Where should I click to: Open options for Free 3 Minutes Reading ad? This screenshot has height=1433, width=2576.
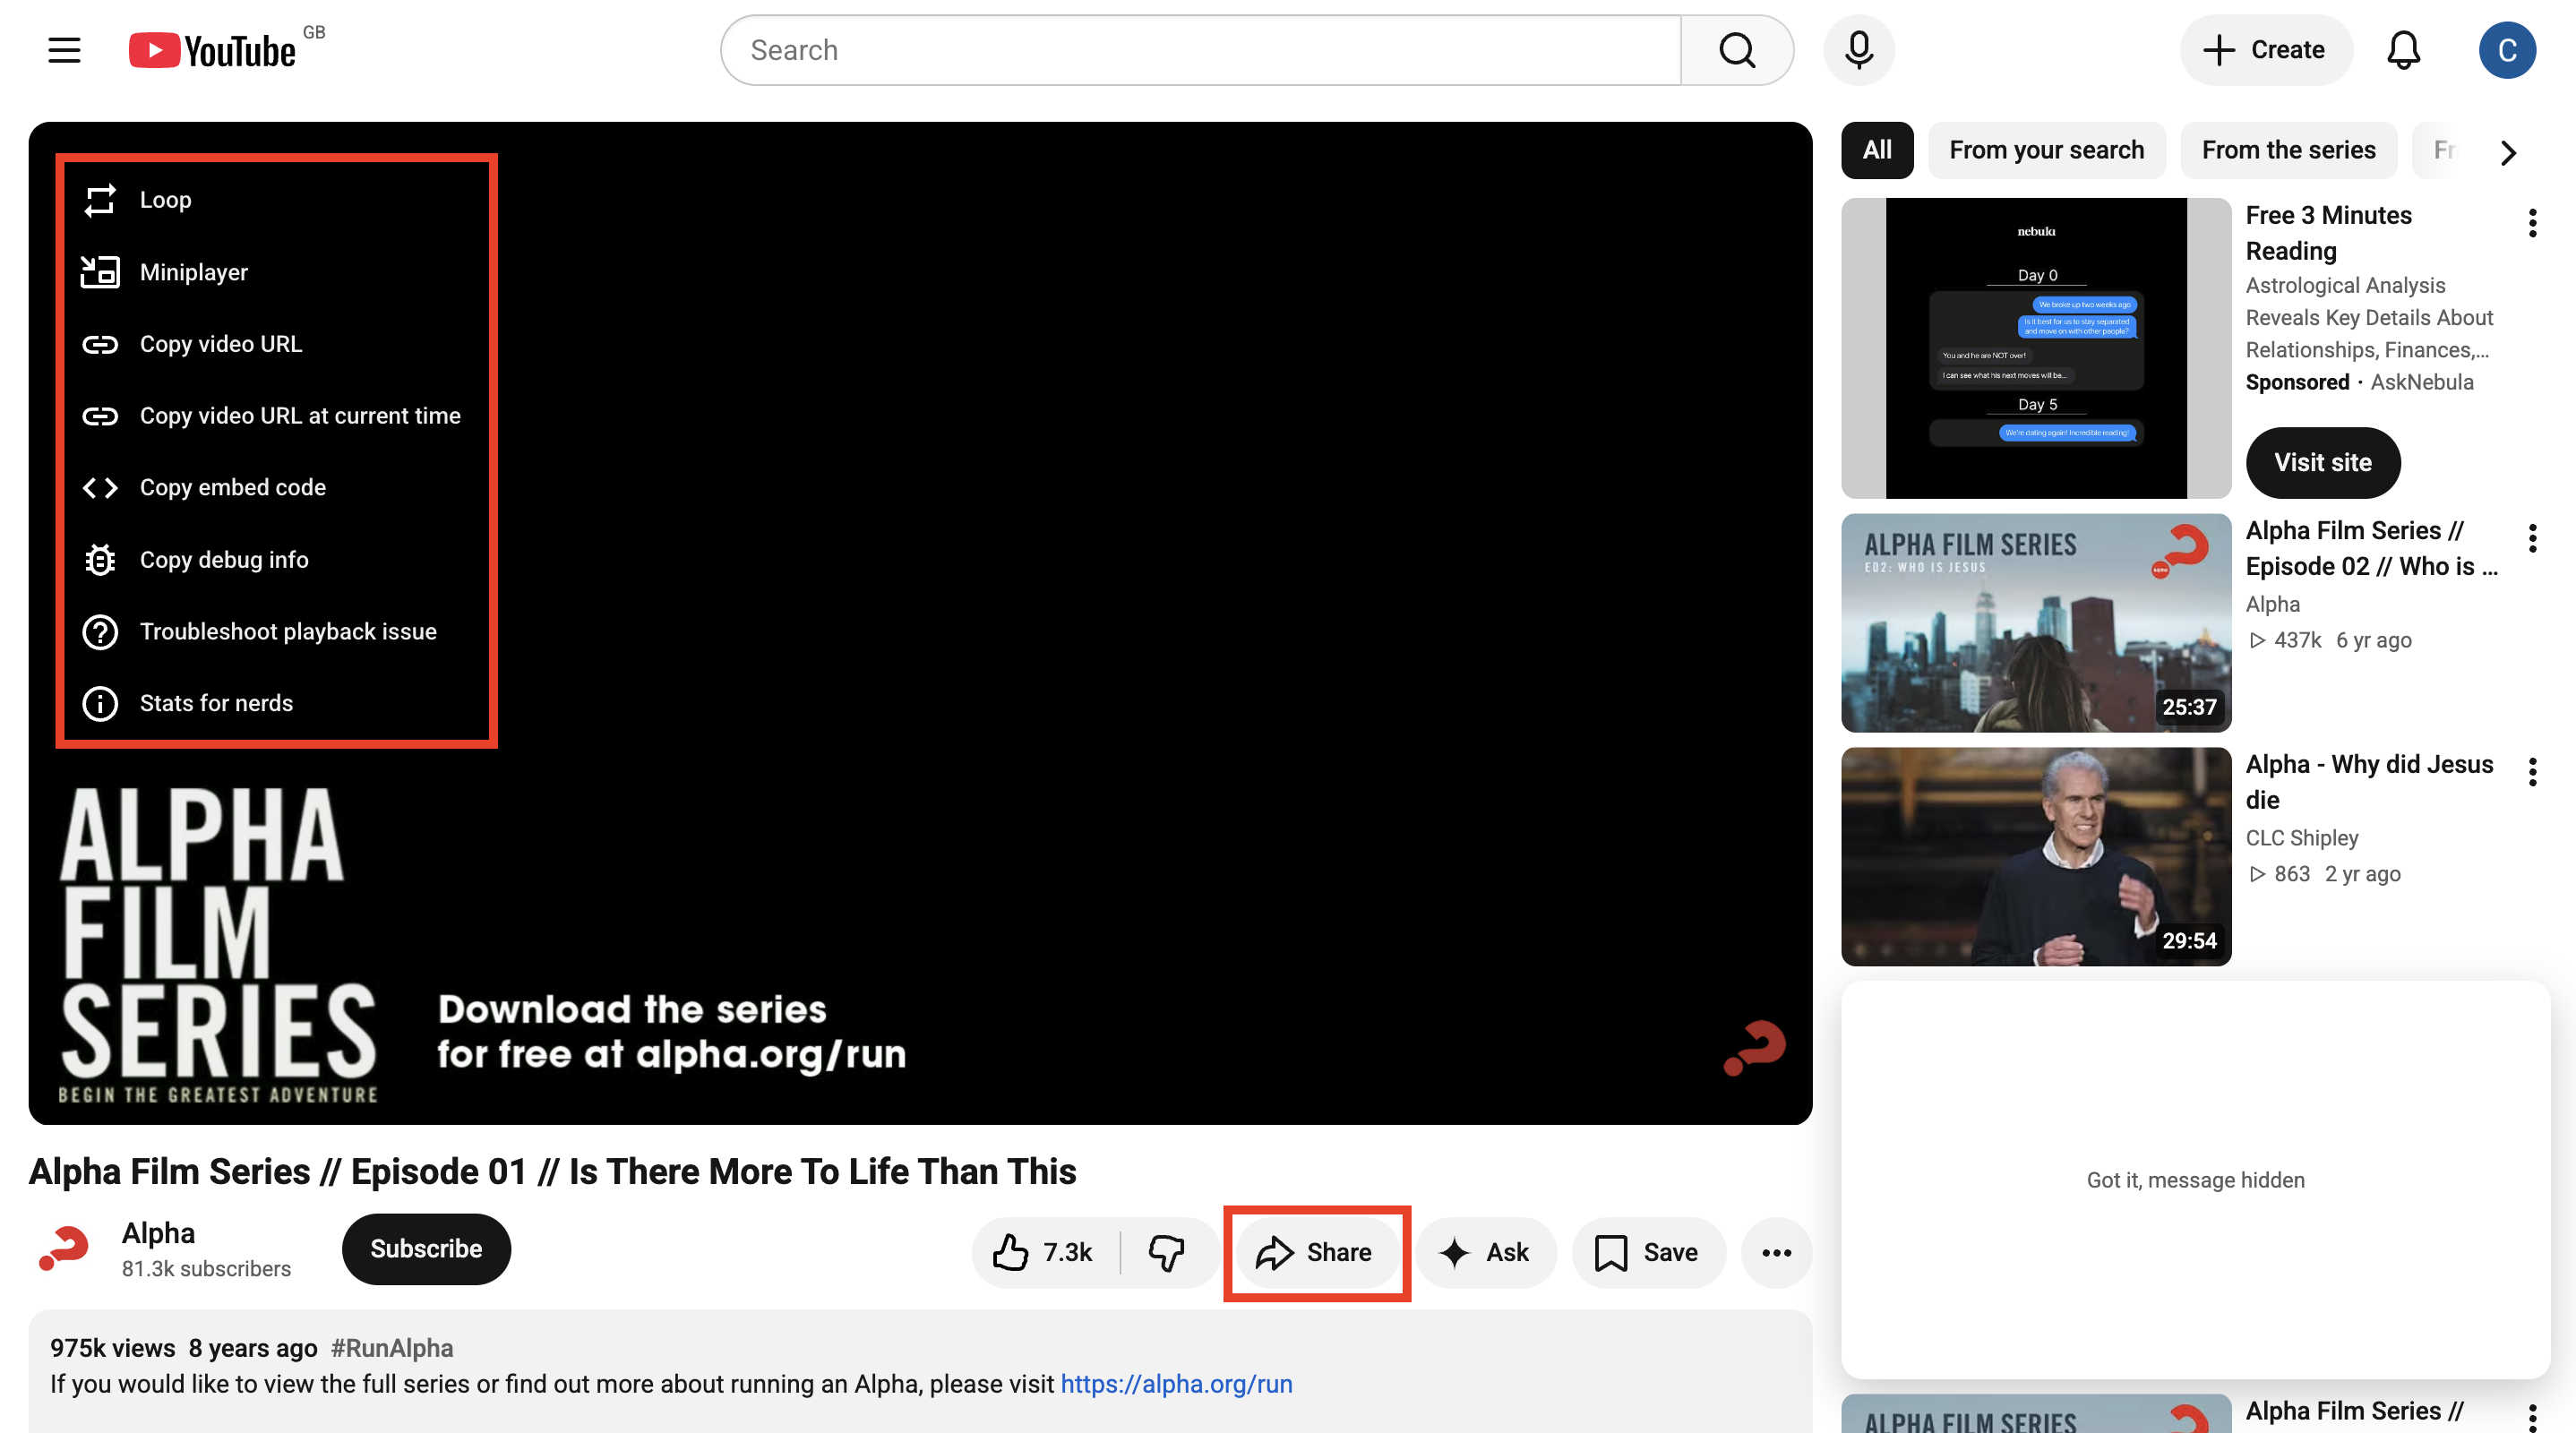click(x=2532, y=222)
